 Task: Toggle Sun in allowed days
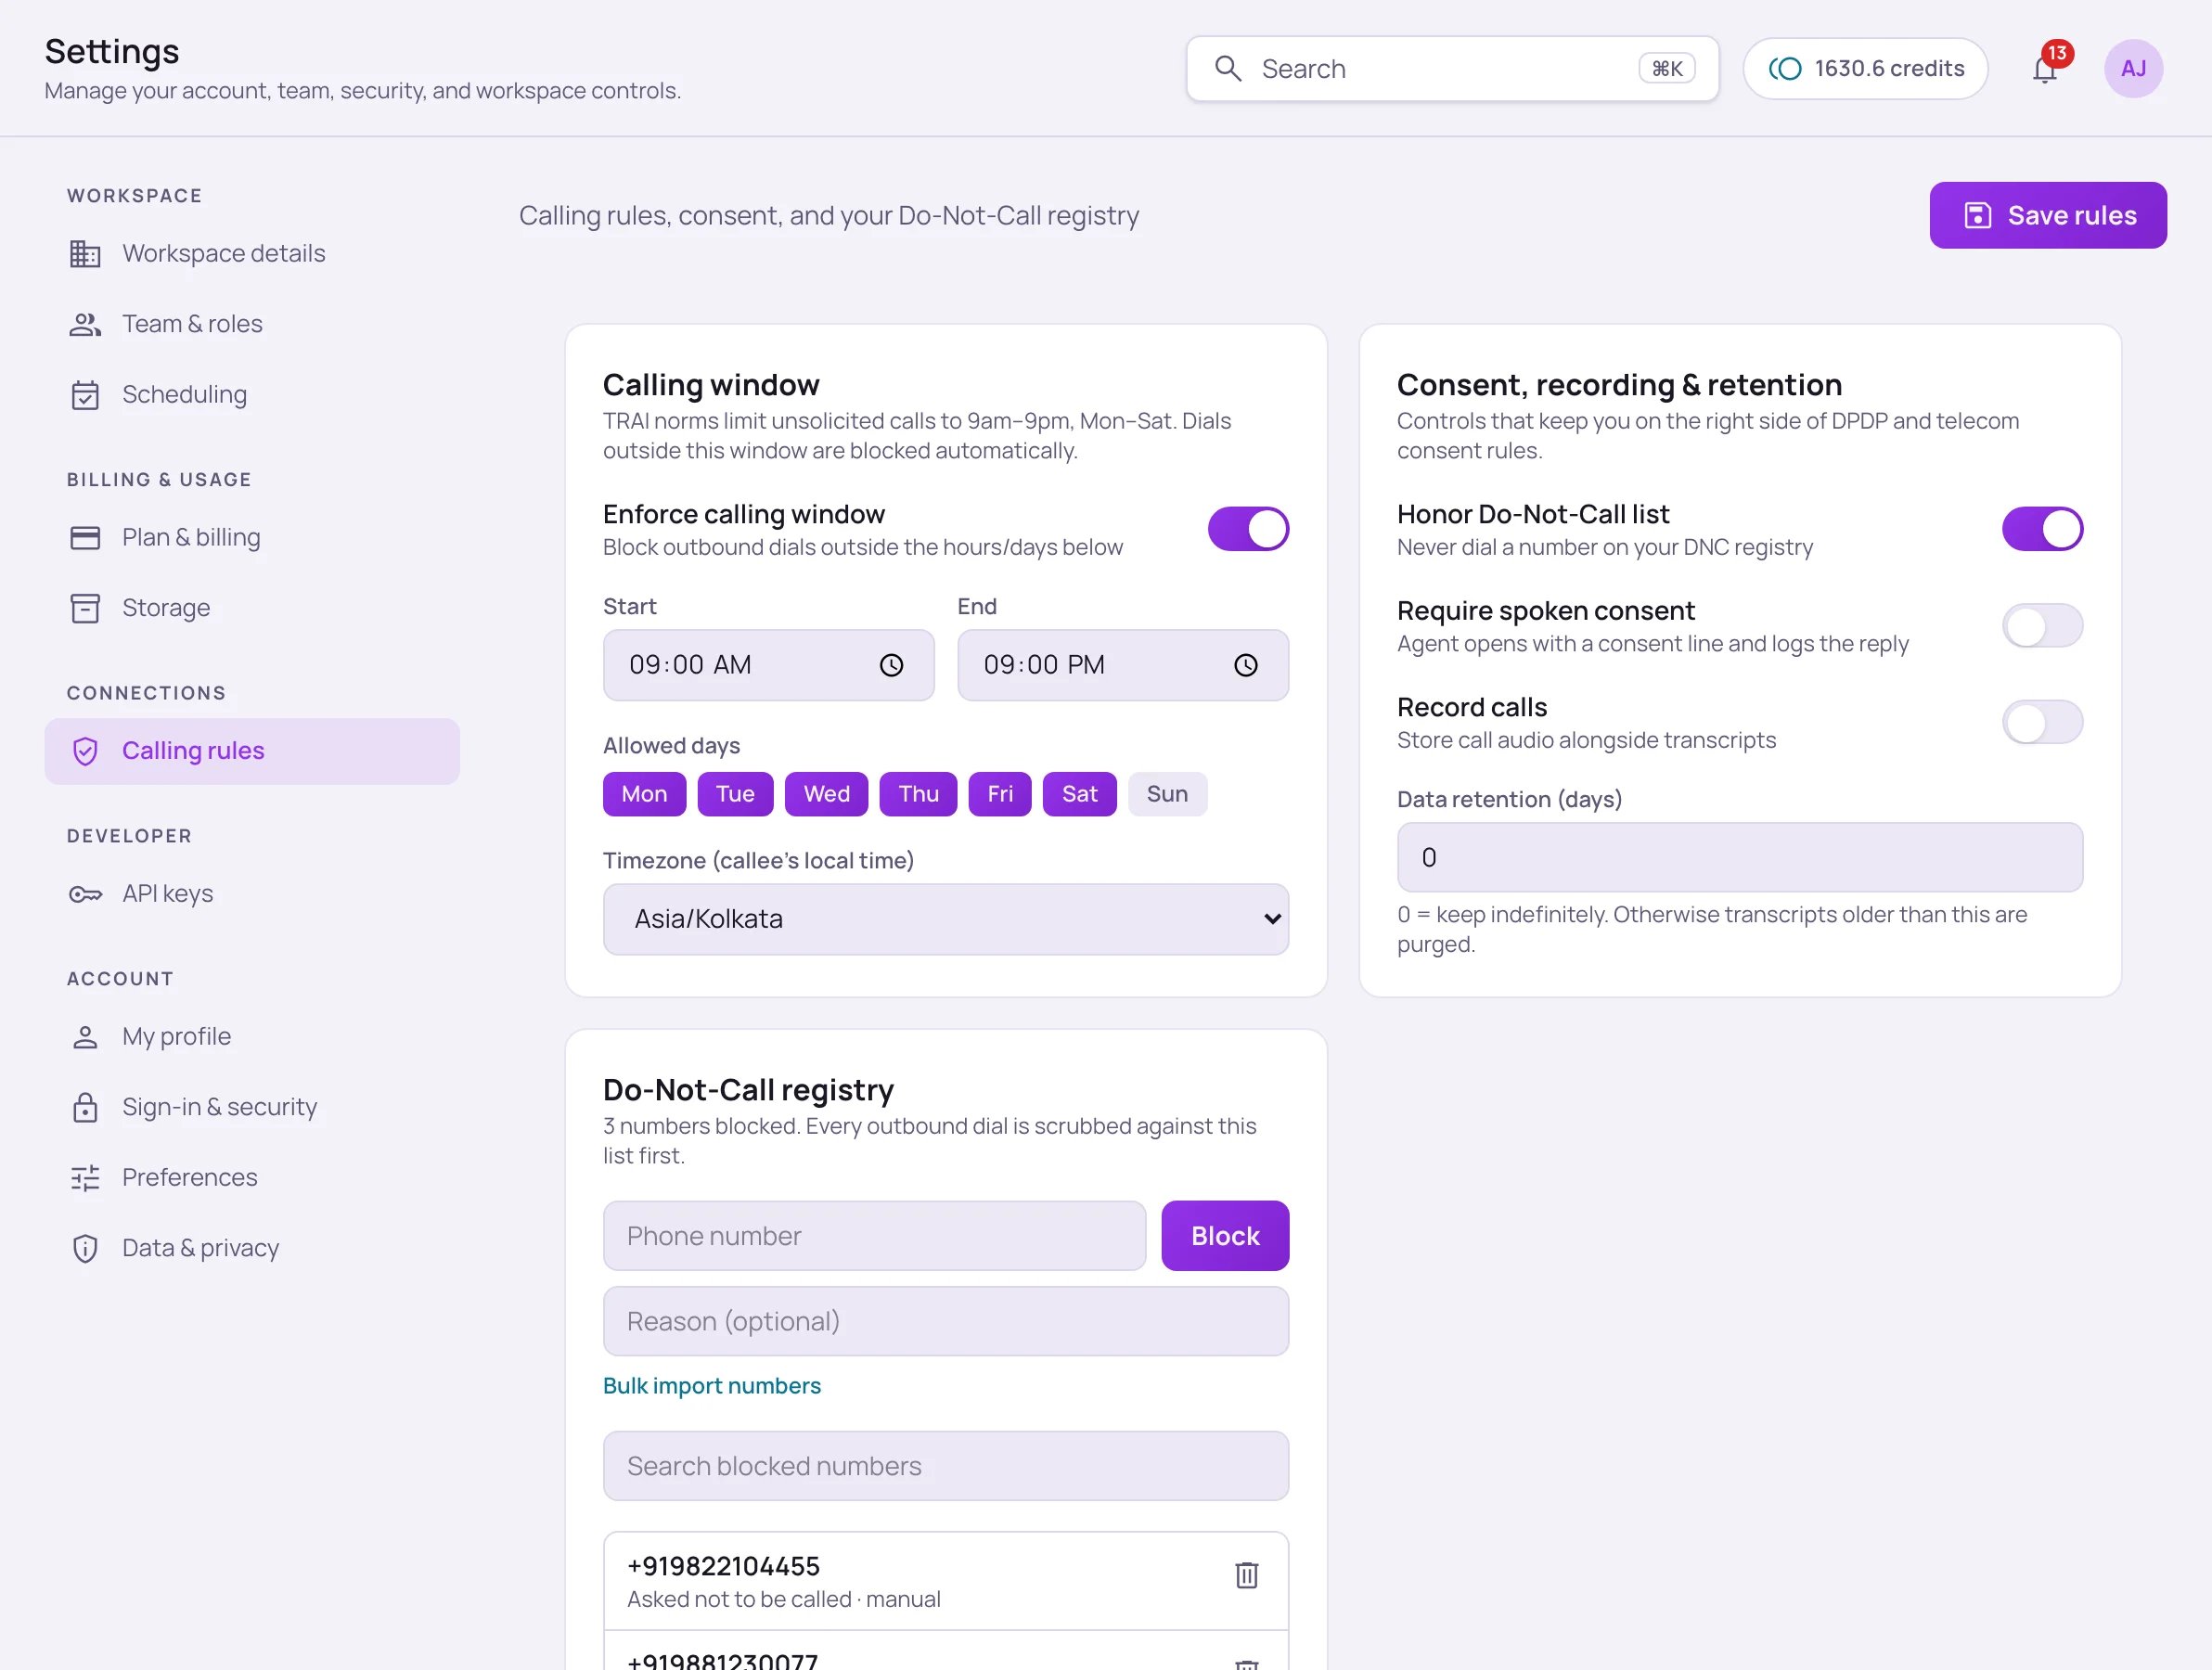(1167, 794)
